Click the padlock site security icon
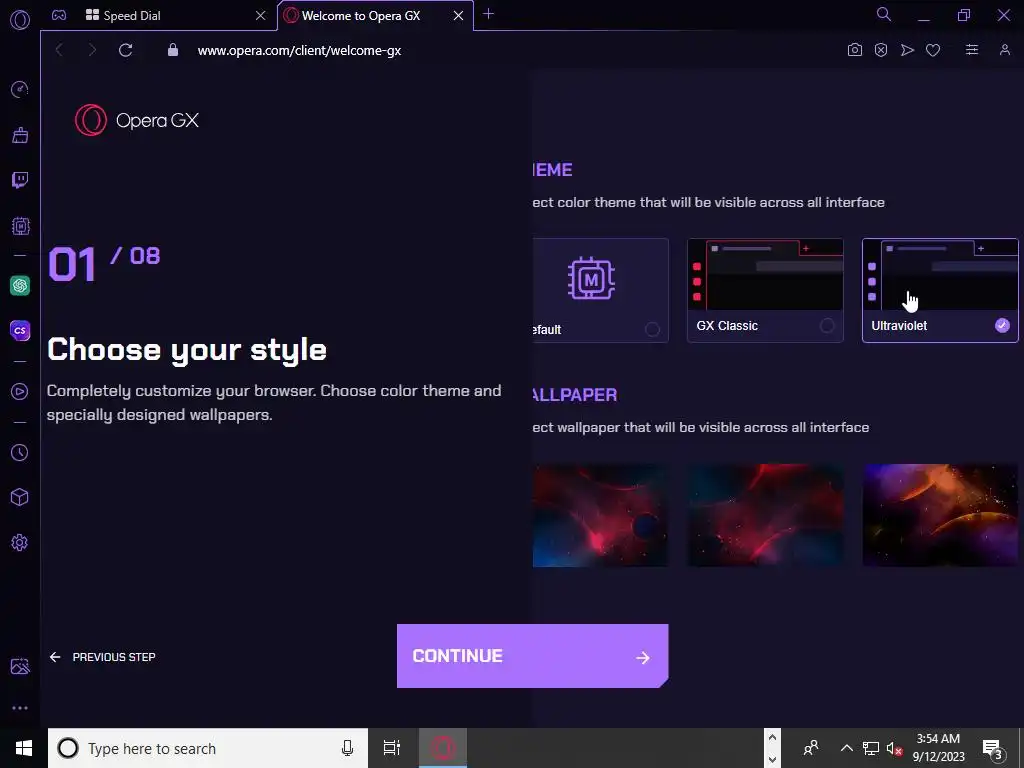 pyautogui.click(x=173, y=50)
